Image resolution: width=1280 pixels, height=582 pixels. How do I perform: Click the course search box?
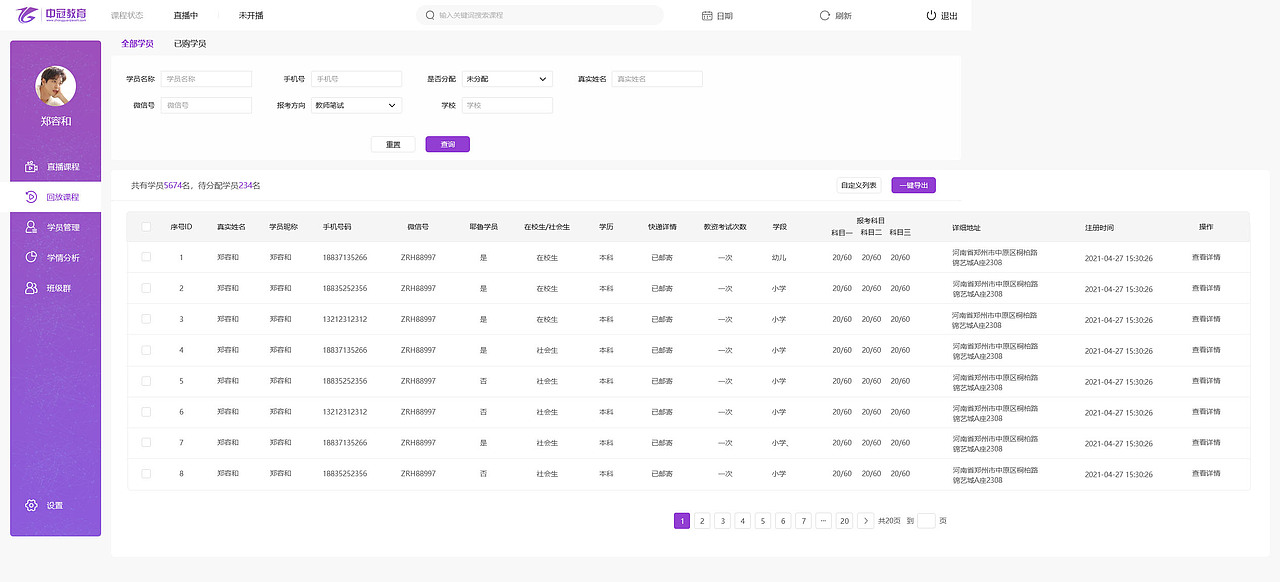[x=540, y=16]
